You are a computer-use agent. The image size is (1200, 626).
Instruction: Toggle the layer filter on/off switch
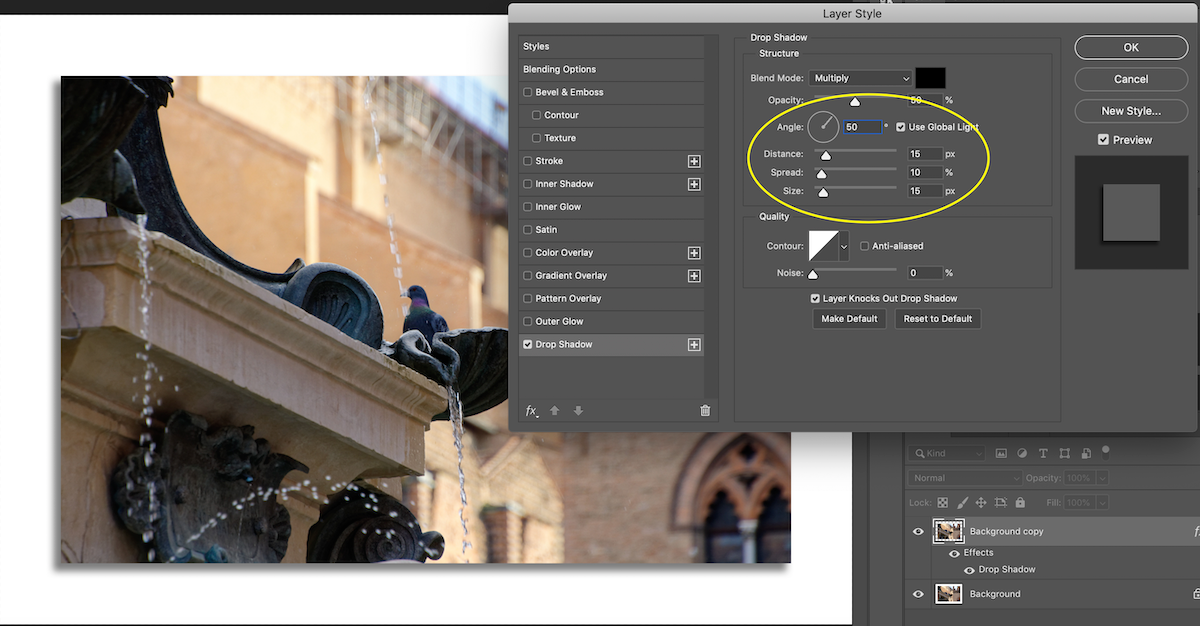pos(1105,451)
